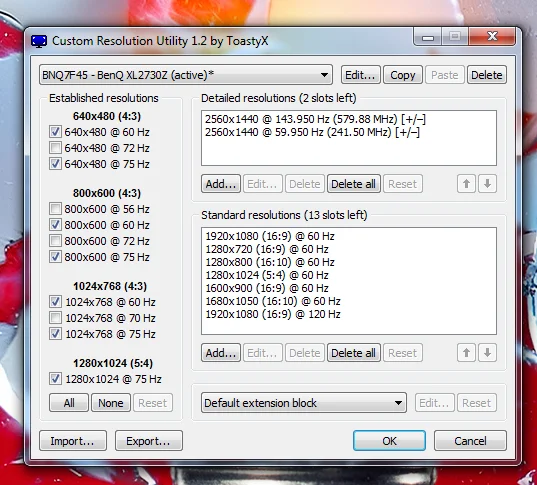Click Add under Detailed resolutions
The width and height of the screenshot is (537, 485).
(x=221, y=184)
